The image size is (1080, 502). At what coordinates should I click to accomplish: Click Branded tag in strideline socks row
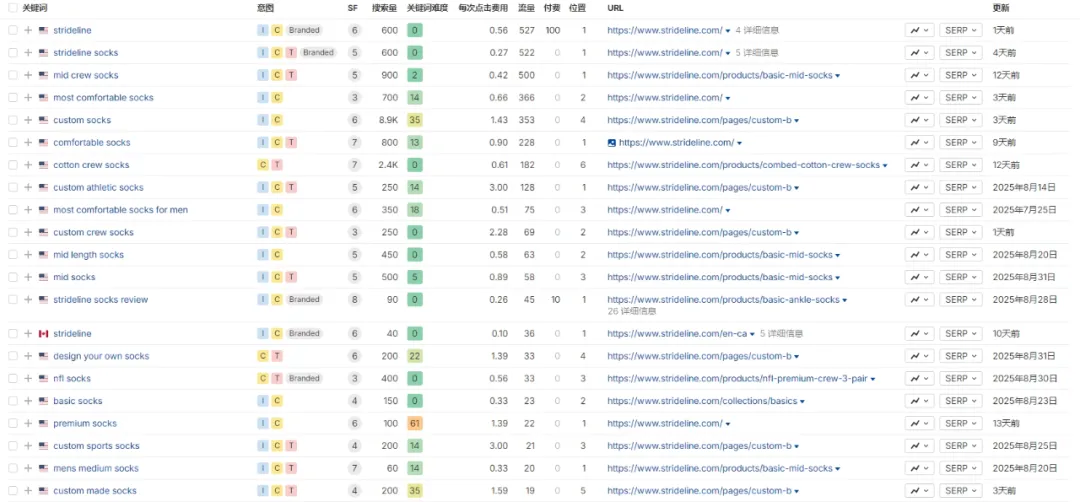pos(318,52)
